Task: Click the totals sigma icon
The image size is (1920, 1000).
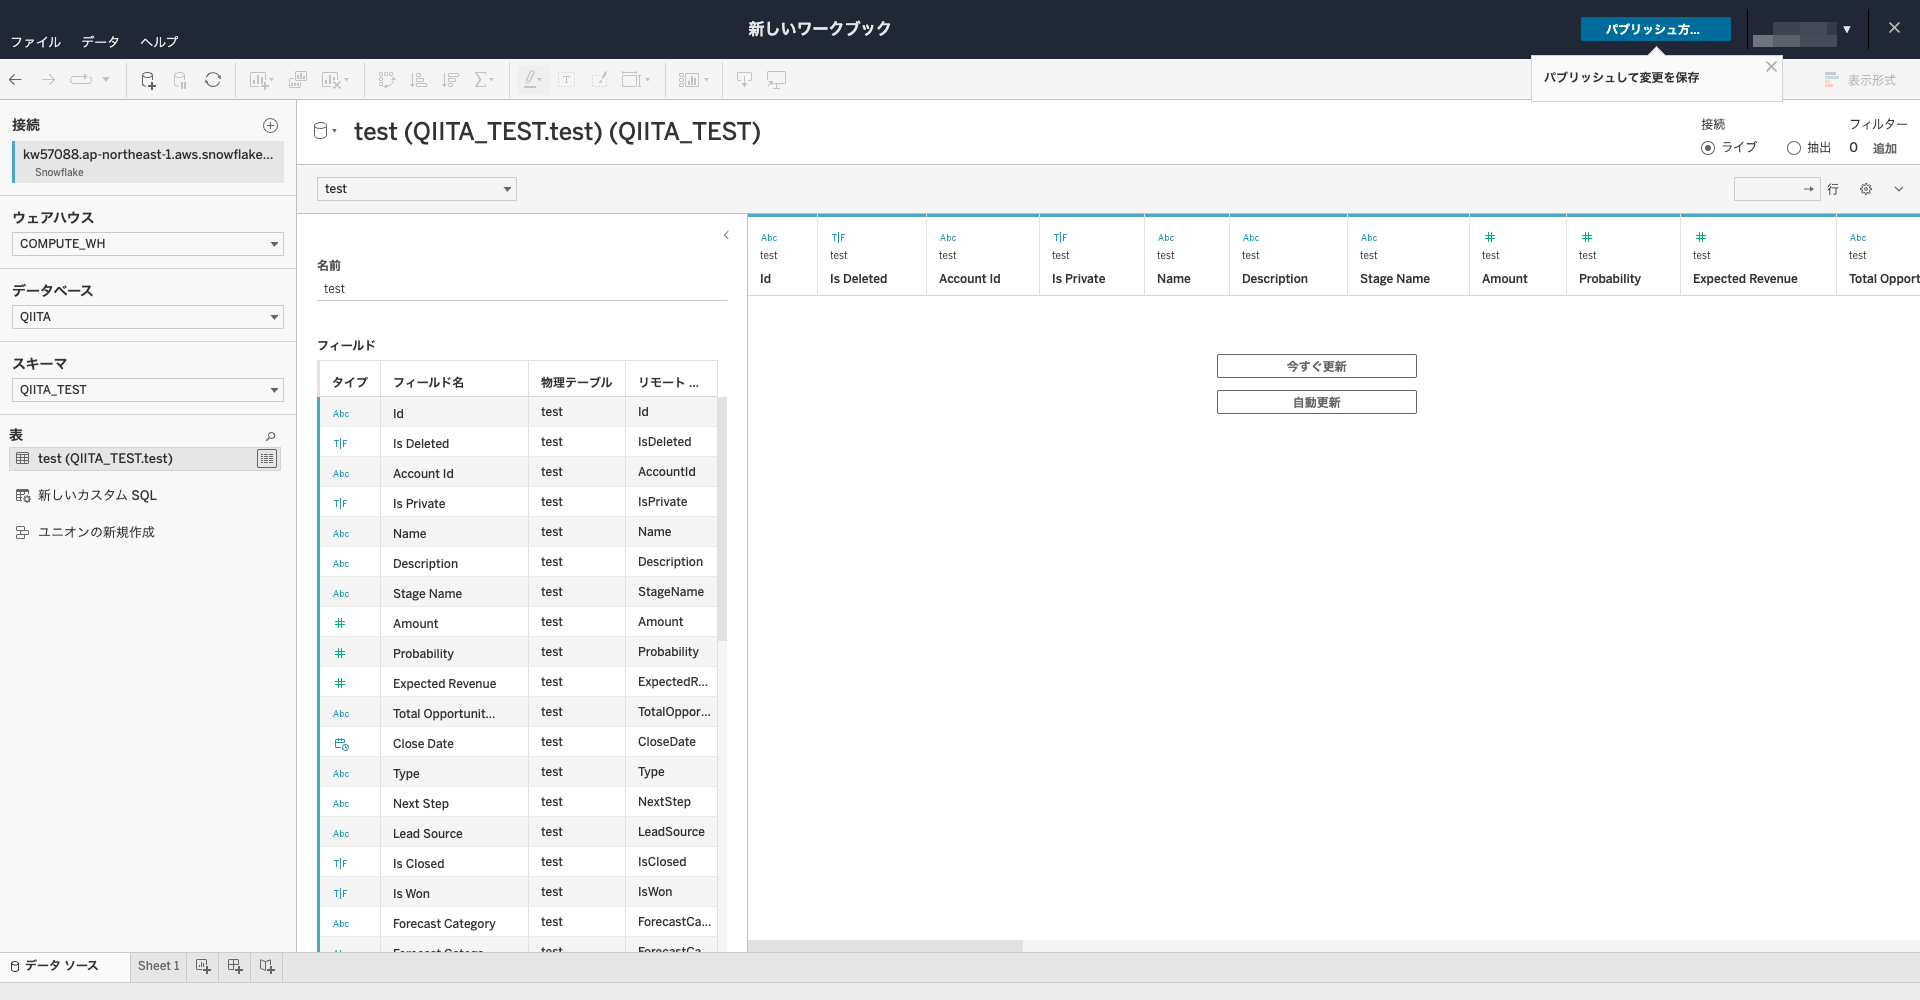Action: 484,80
